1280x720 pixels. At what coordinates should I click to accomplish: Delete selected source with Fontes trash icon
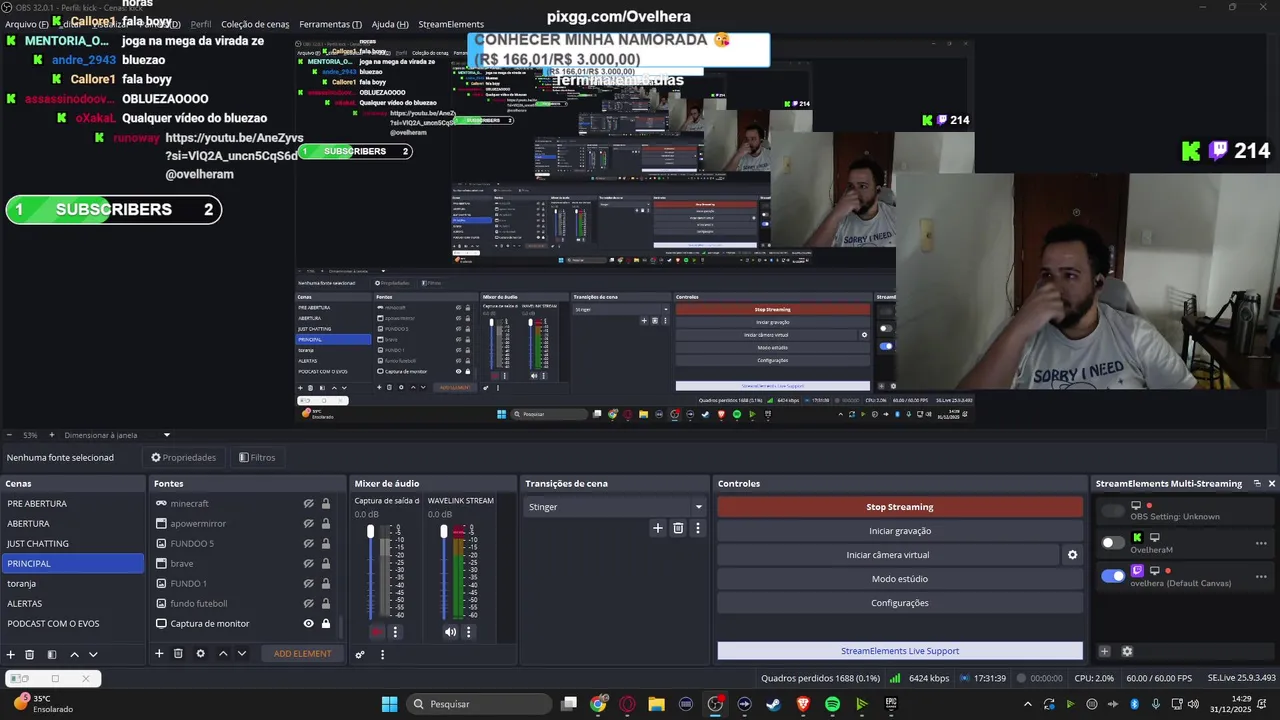pos(178,653)
